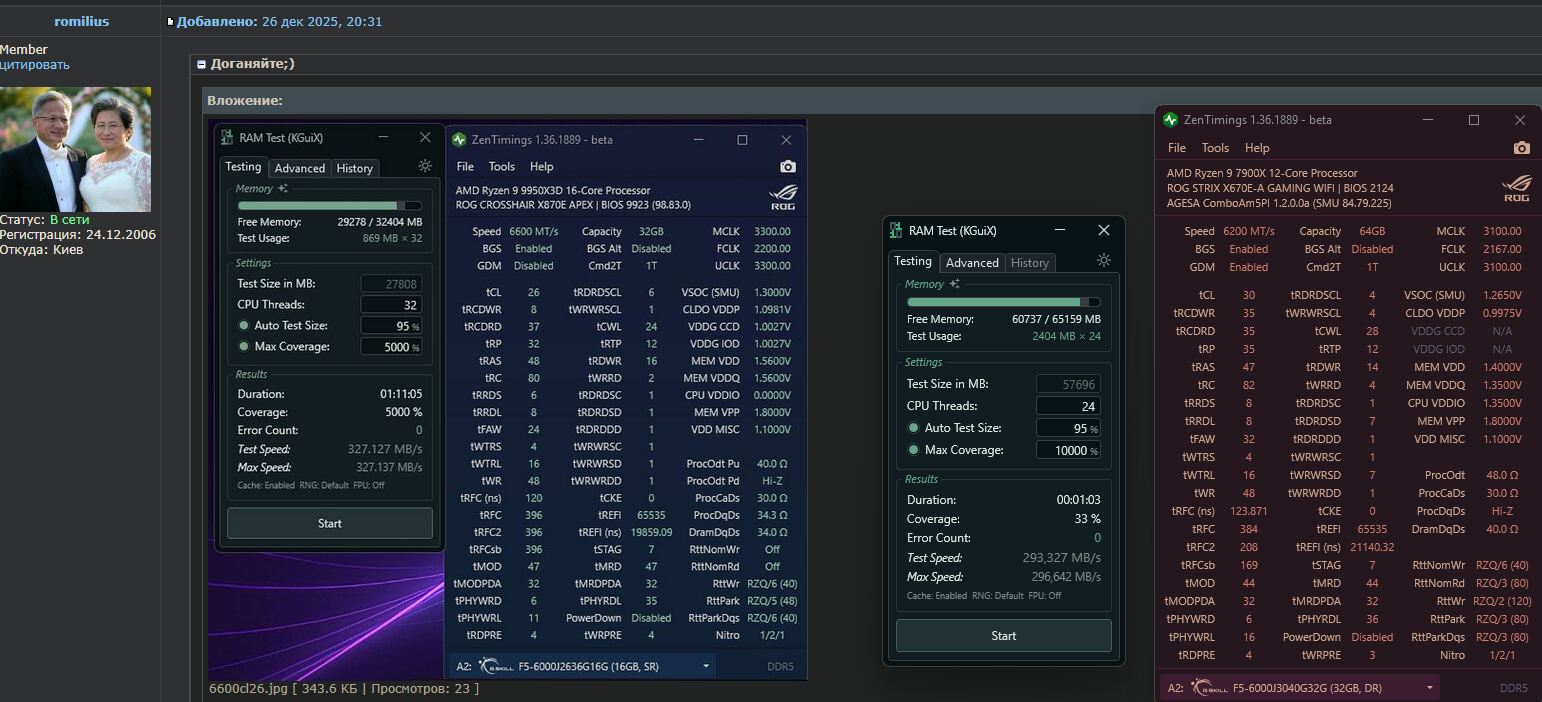Click Auto Test Size 95 % field, 24-thread window

(x=1068, y=428)
